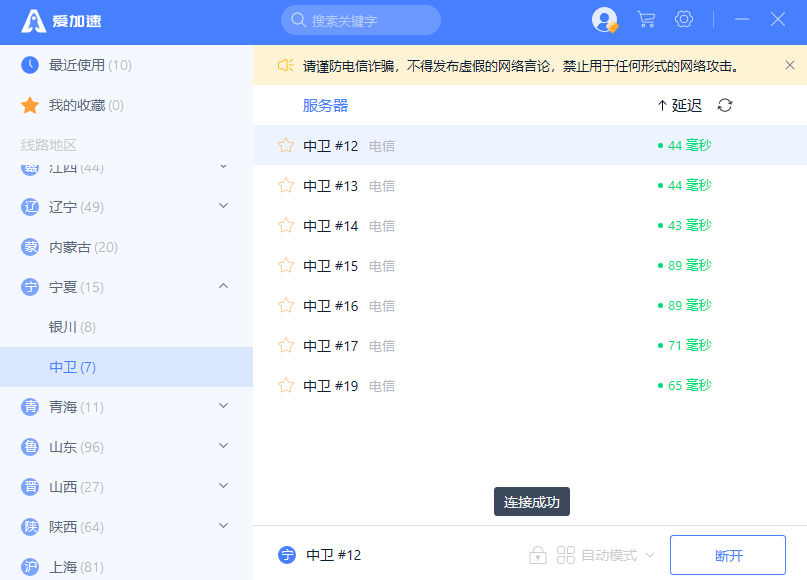Focus the 搜索关键字 search field
Image resolution: width=807 pixels, height=580 pixels.
point(361,20)
